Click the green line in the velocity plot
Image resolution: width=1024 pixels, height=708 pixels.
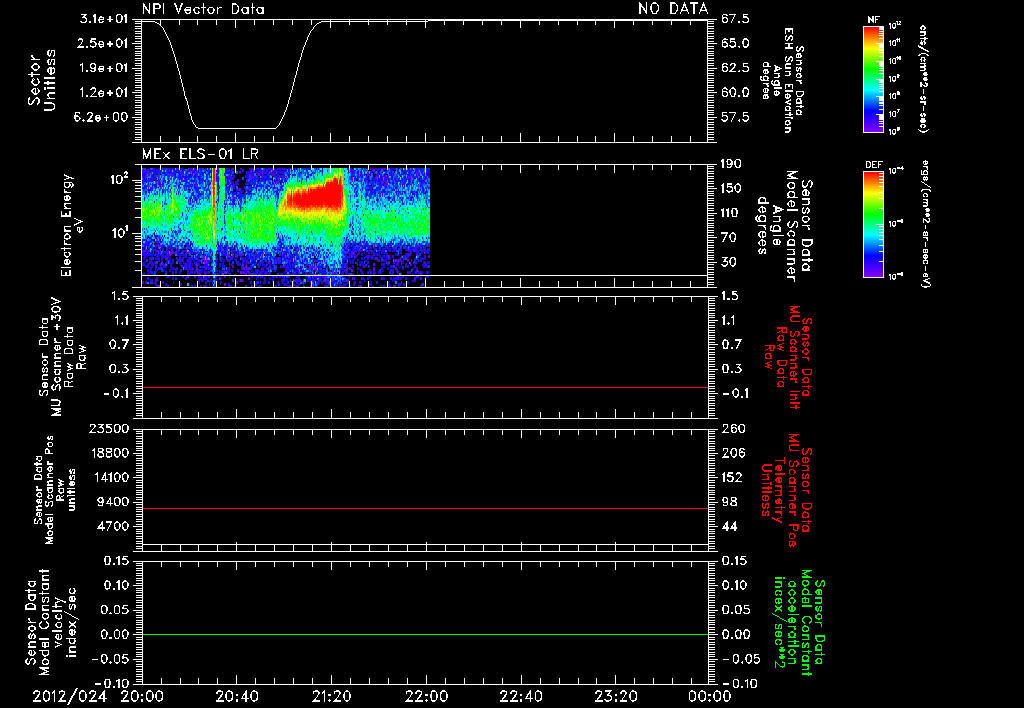point(424,634)
